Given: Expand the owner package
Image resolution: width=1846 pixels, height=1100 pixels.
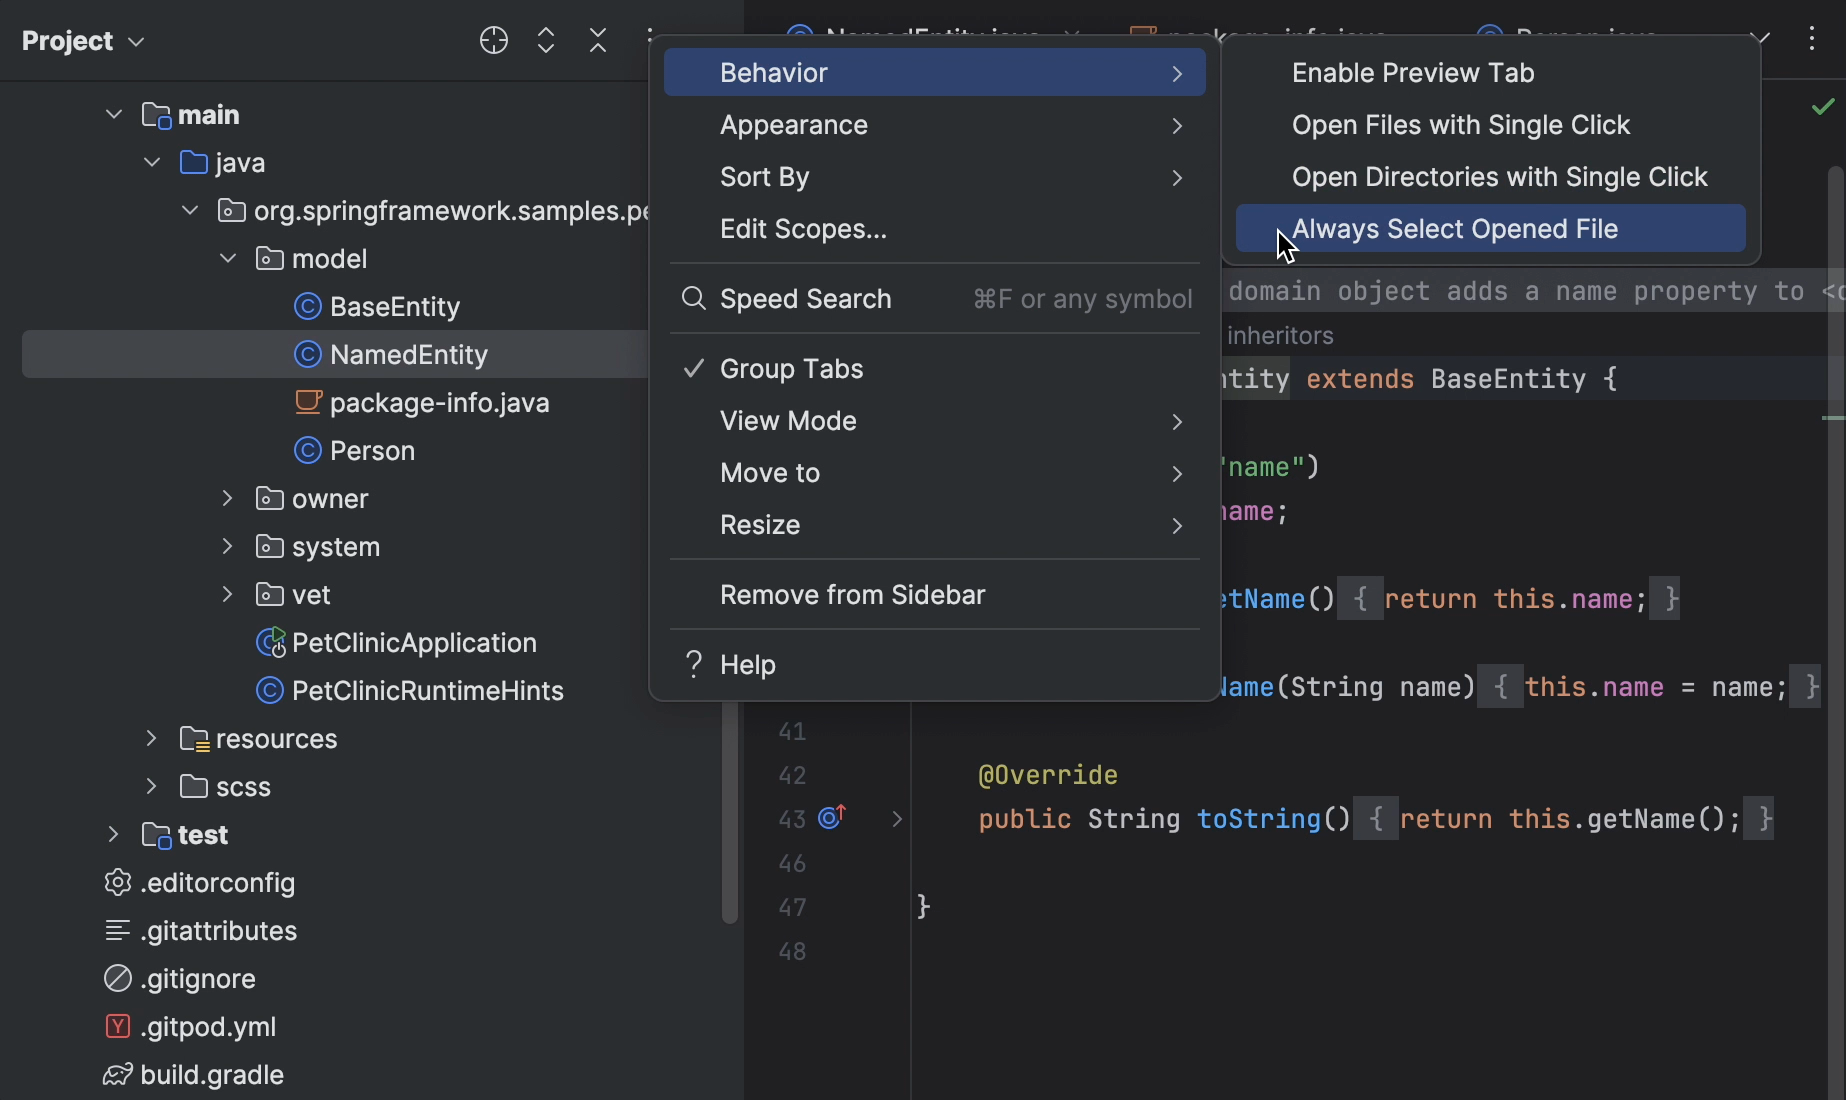Looking at the screenshot, I should [227, 498].
